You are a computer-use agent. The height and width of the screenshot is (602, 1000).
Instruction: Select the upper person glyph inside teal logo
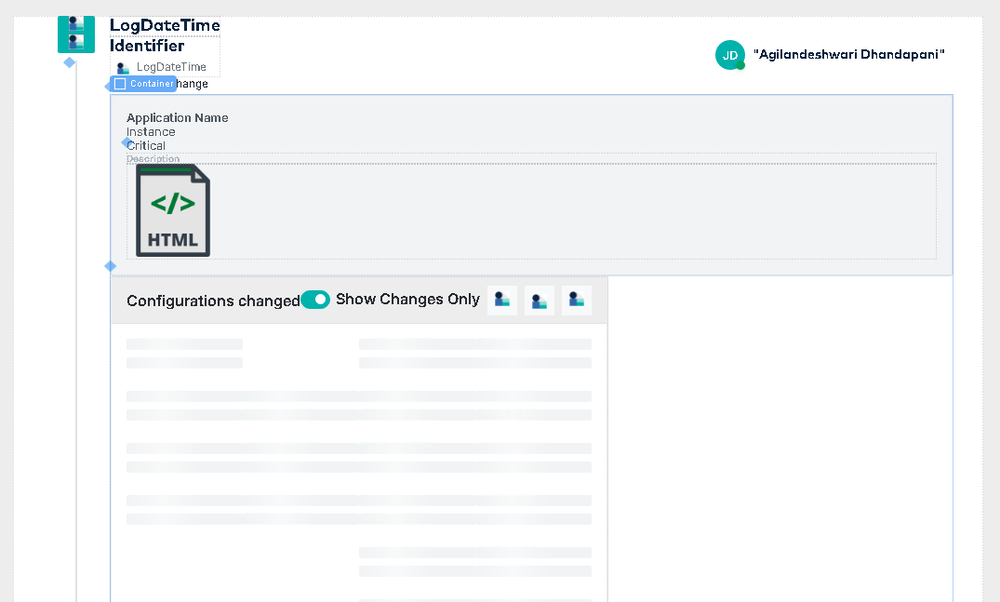(76, 24)
